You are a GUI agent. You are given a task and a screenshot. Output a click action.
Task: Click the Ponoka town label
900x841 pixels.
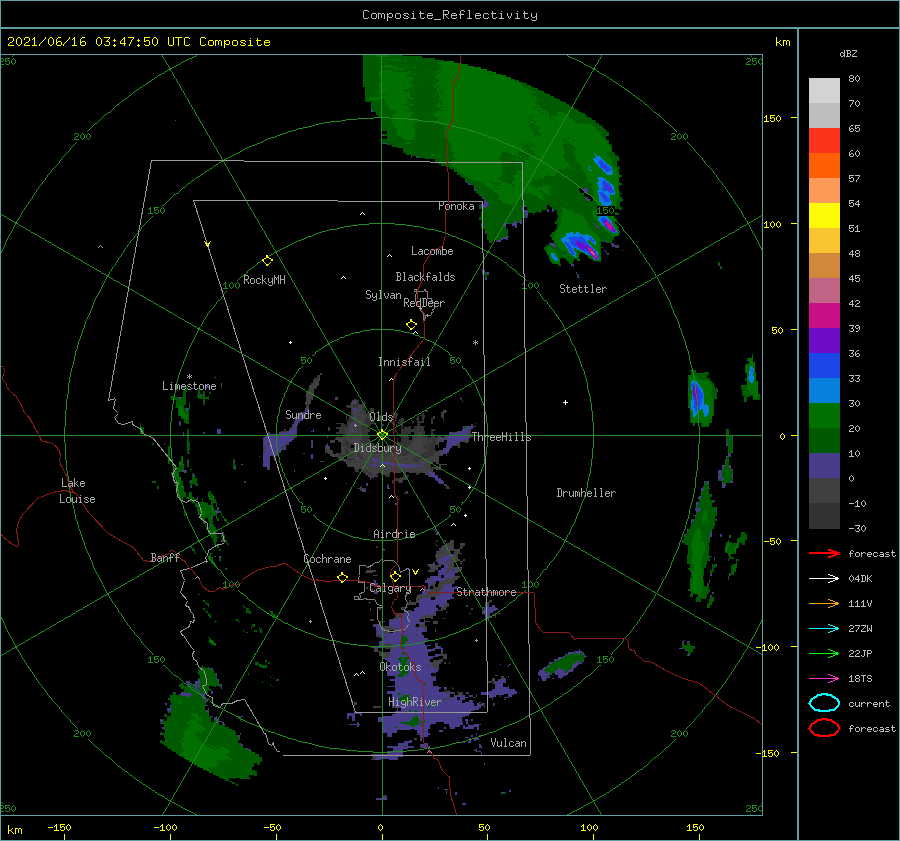(456, 206)
